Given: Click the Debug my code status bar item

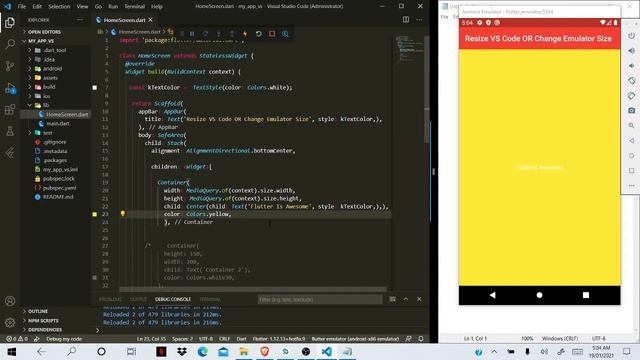Looking at the screenshot, I should [64, 339].
